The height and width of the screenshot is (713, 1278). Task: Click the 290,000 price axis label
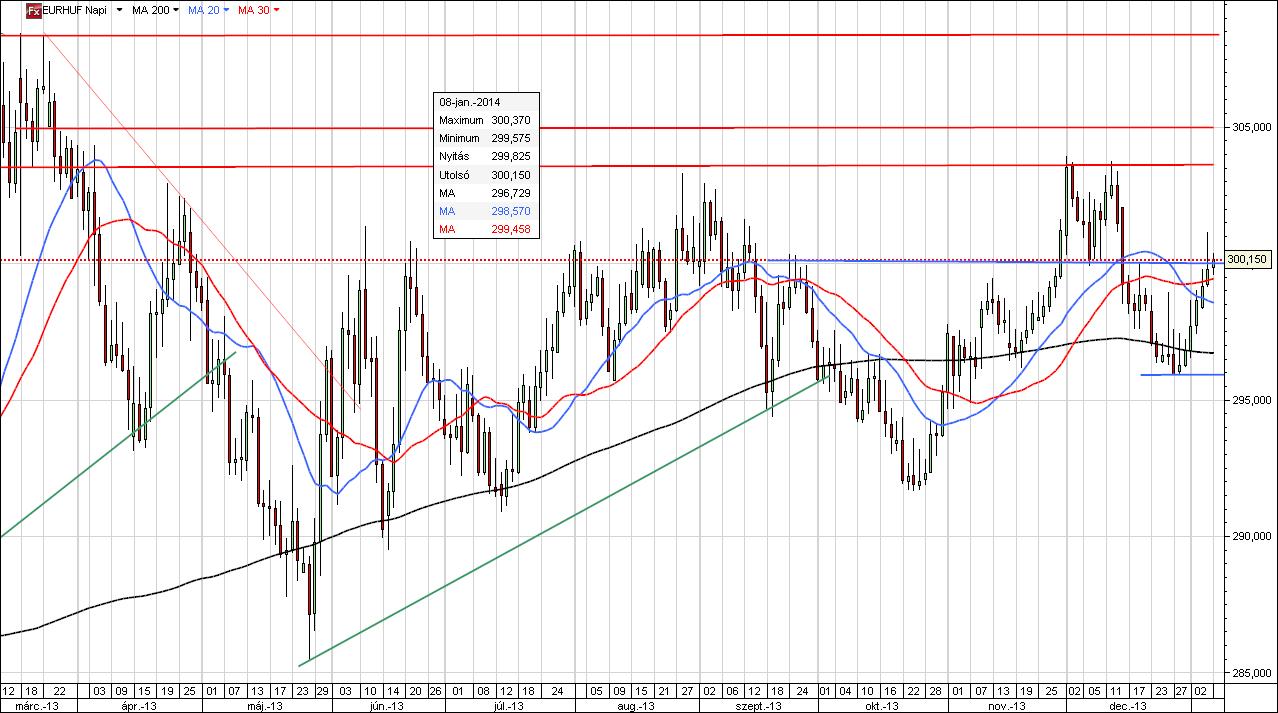(x=1251, y=536)
